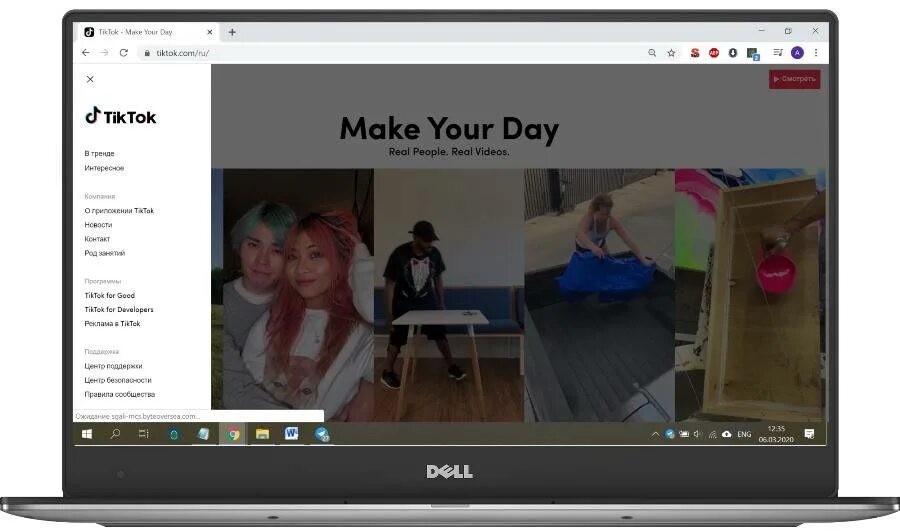Open the Правила сообщества link

coord(119,394)
